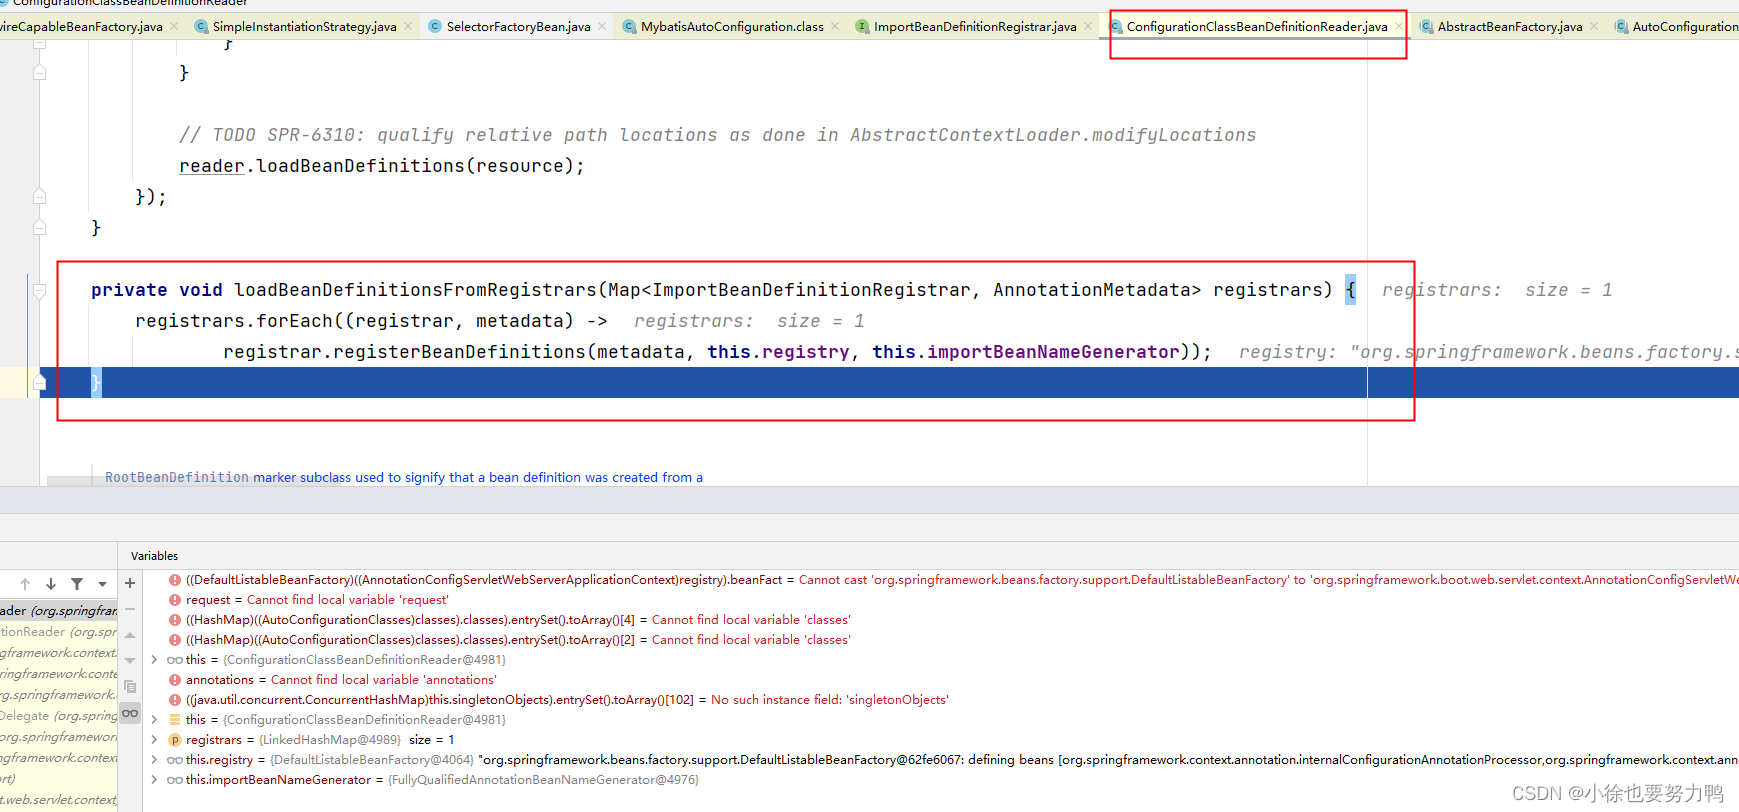Select the Variables panel header
1739x812 pixels.
(154, 556)
